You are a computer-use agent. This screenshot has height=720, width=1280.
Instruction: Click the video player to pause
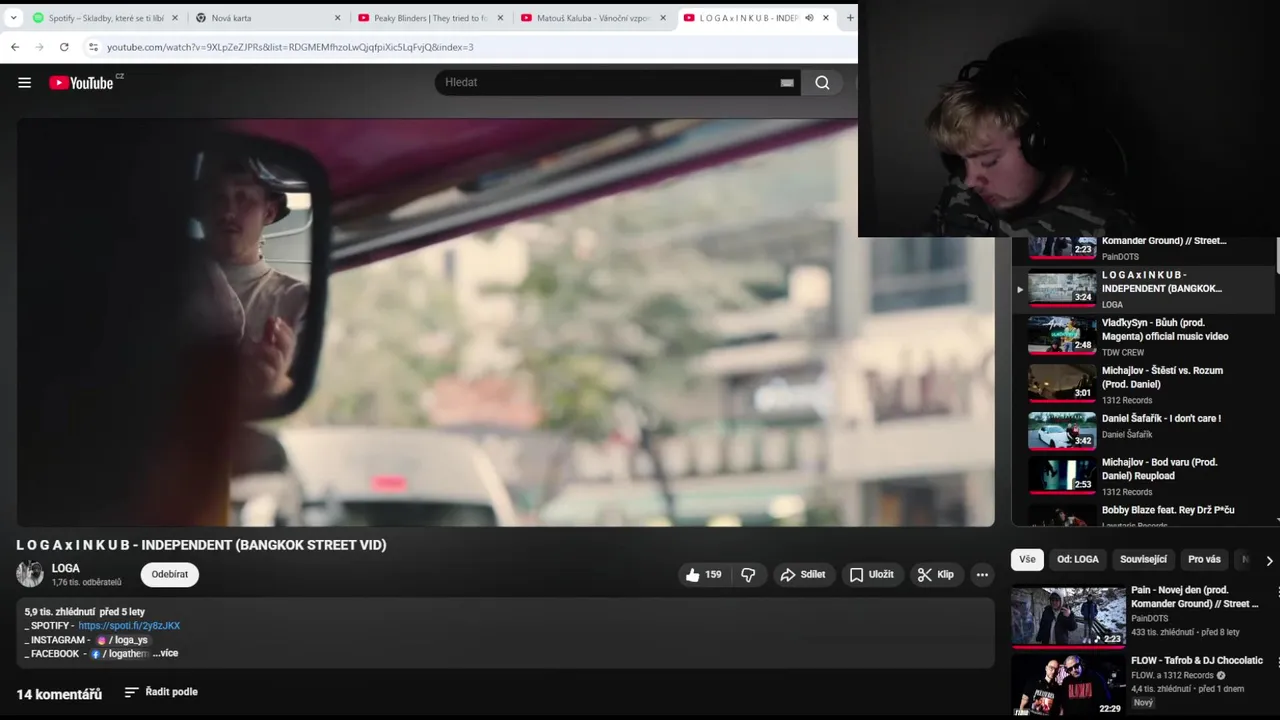pos(506,322)
